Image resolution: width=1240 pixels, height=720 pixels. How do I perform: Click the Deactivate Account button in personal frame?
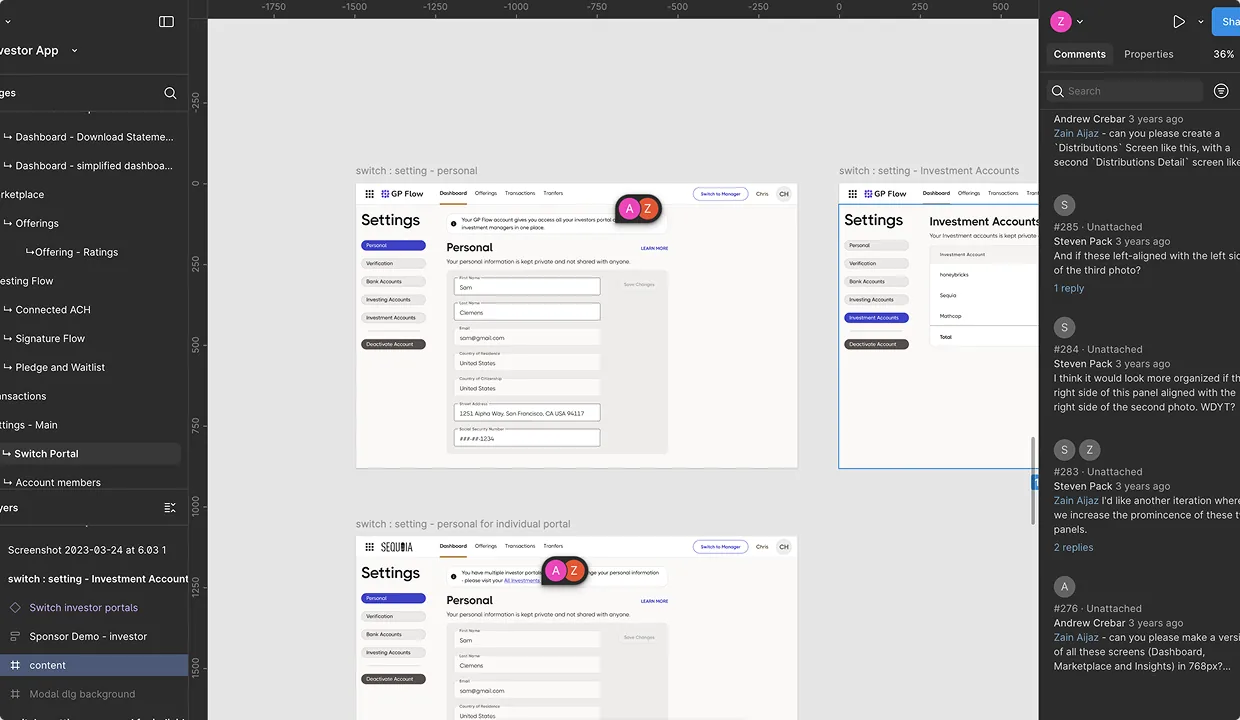click(x=393, y=344)
